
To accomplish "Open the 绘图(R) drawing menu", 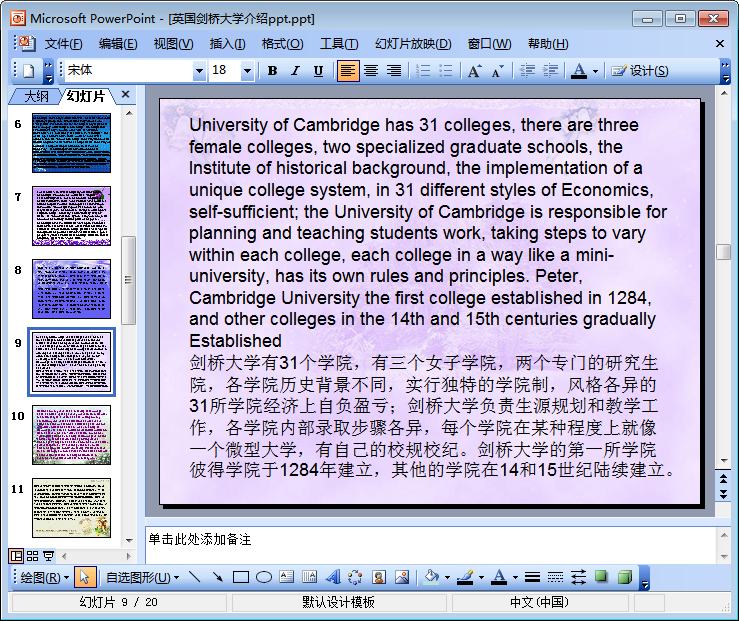I will click(x=44, y=577).
